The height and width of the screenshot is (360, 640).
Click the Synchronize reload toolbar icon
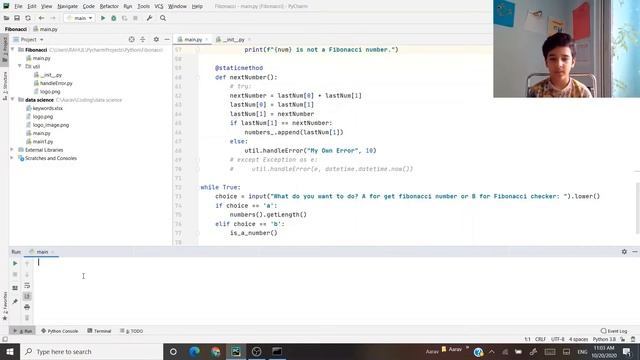pos(28,18)
